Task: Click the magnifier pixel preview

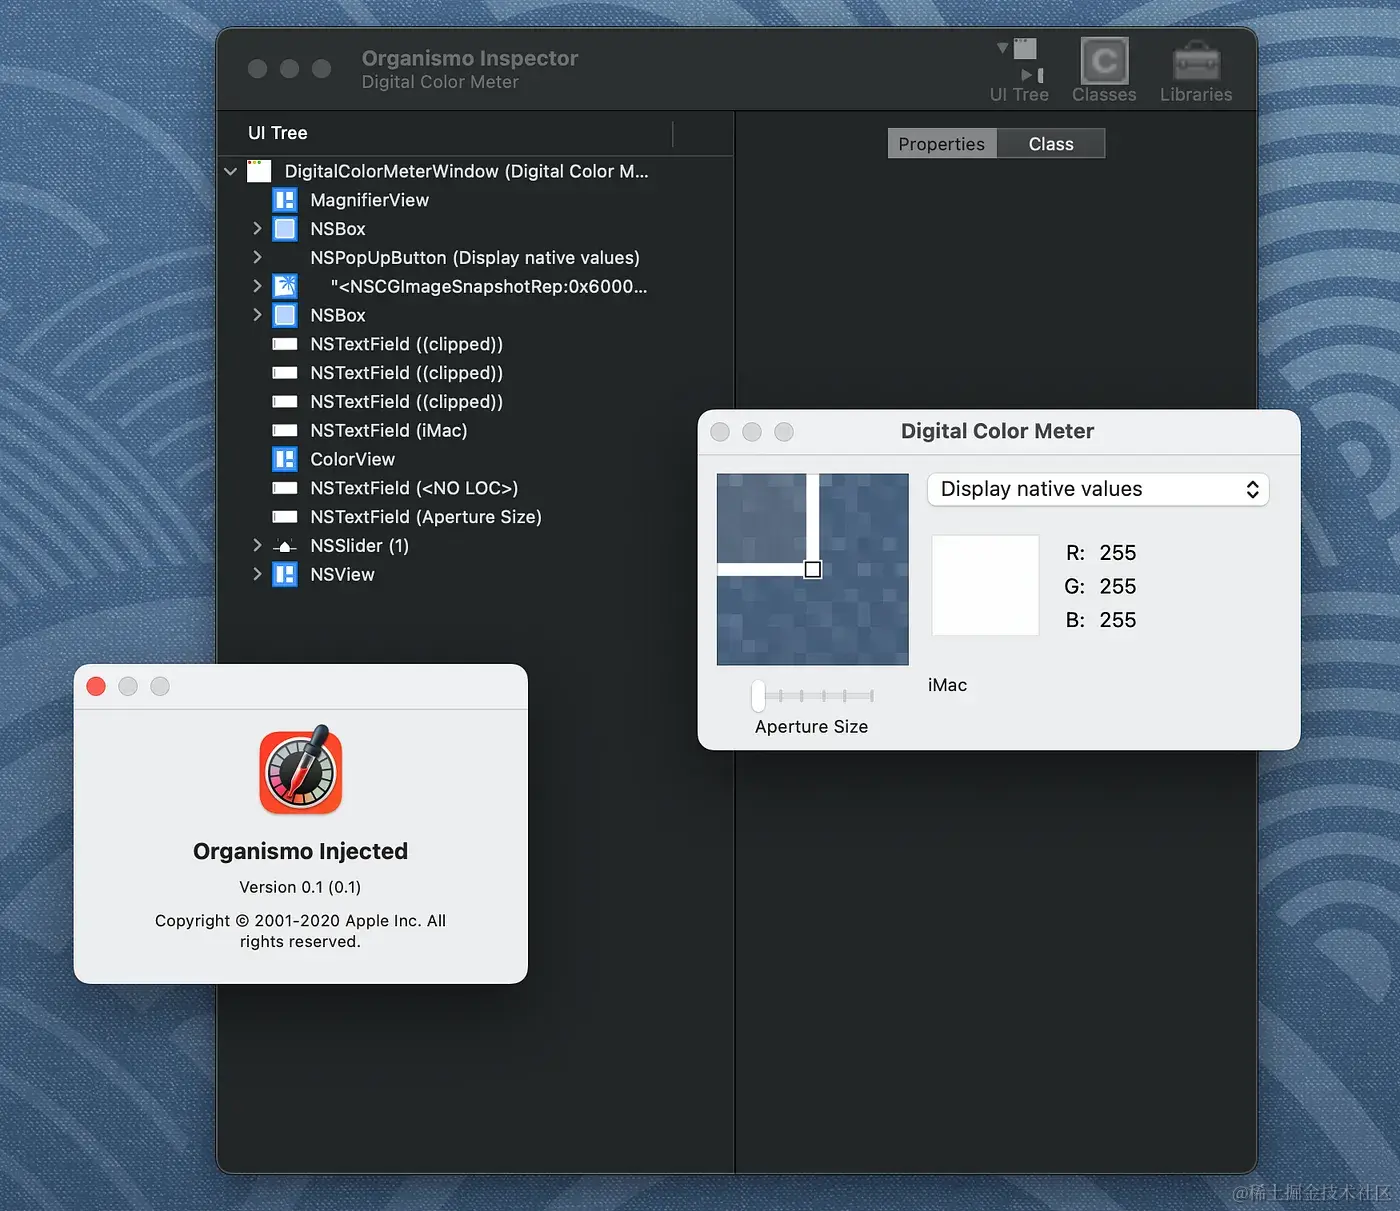Action: pyautogui.click(x=813, y=569)
